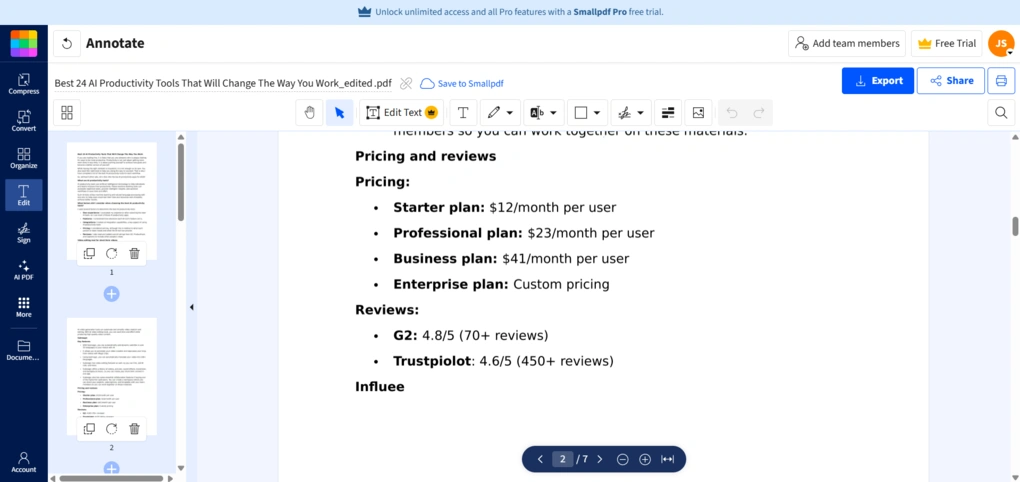The height and width of the screenshot is (482, 1020).
Task: Click Add team members button
Action: (847, 44)
